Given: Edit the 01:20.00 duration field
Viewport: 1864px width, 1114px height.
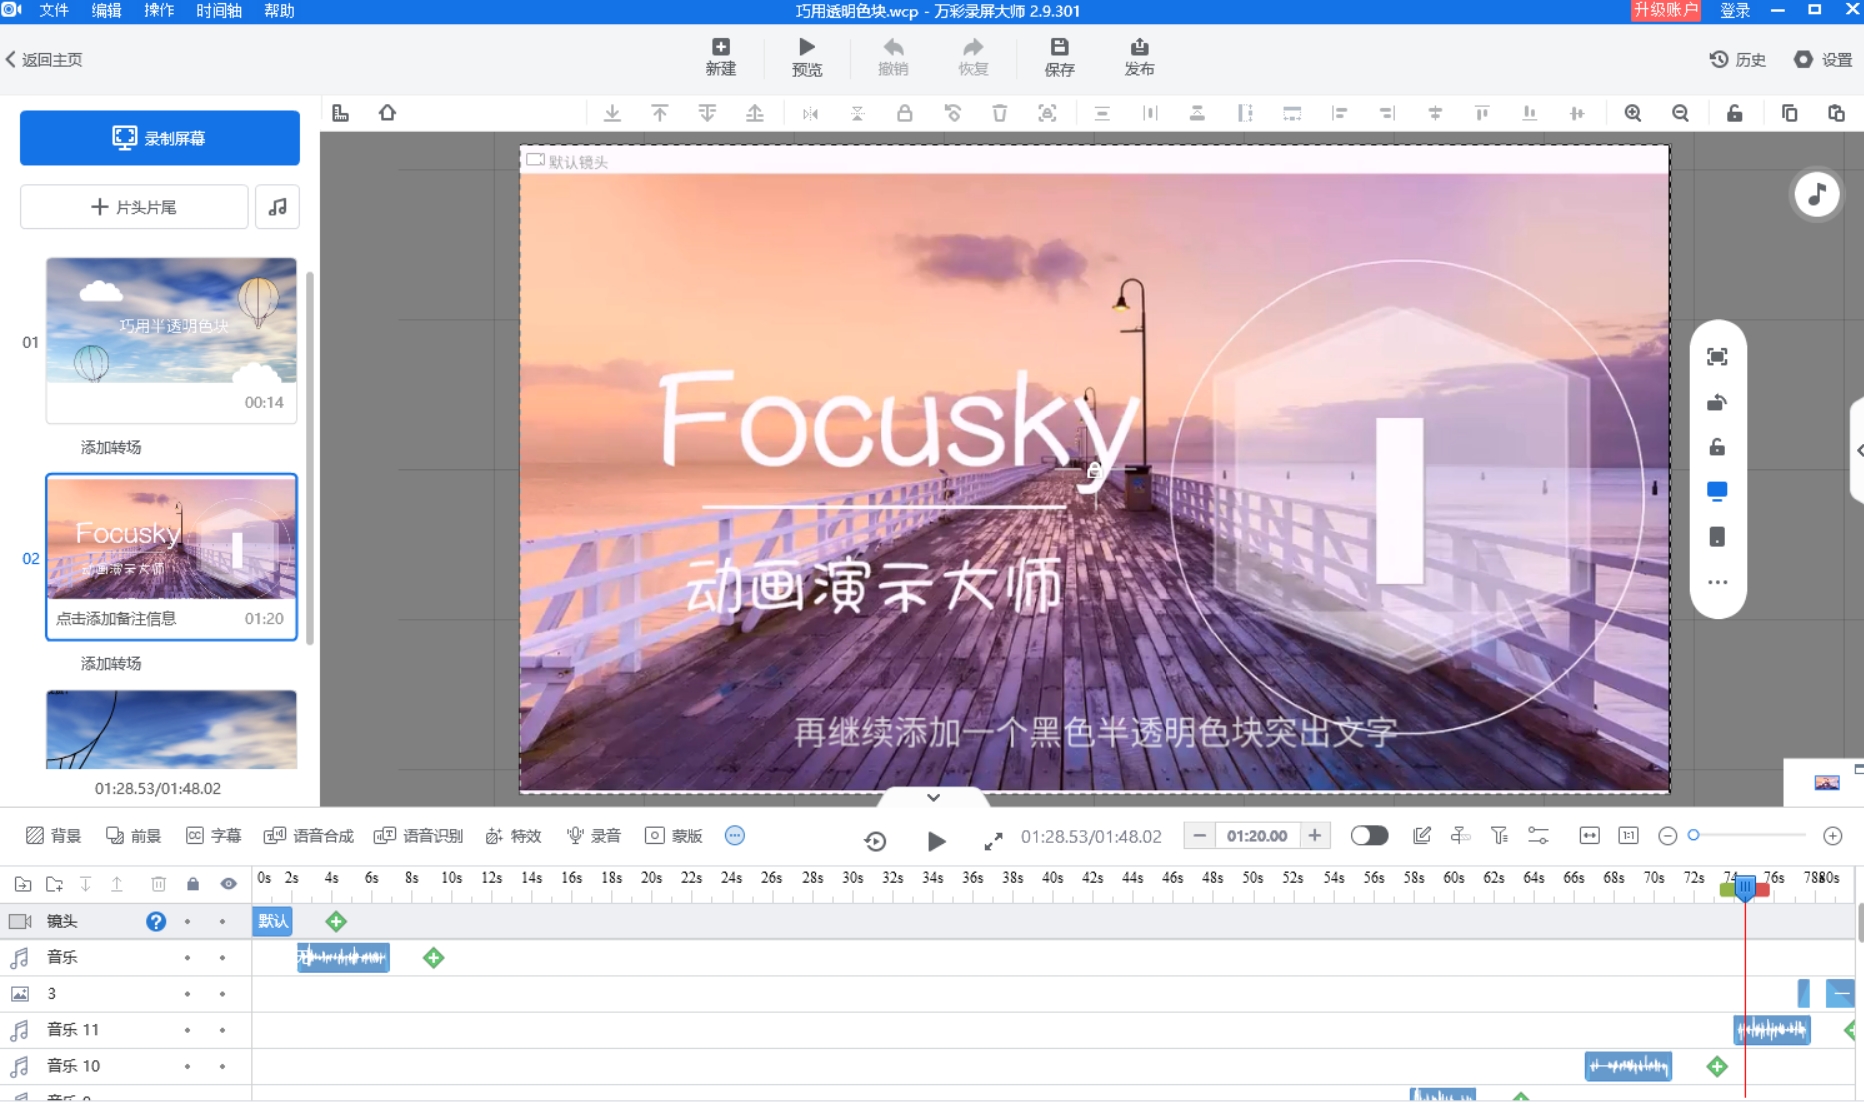Looking at the screenshot, I should [x=1257, y=836].
